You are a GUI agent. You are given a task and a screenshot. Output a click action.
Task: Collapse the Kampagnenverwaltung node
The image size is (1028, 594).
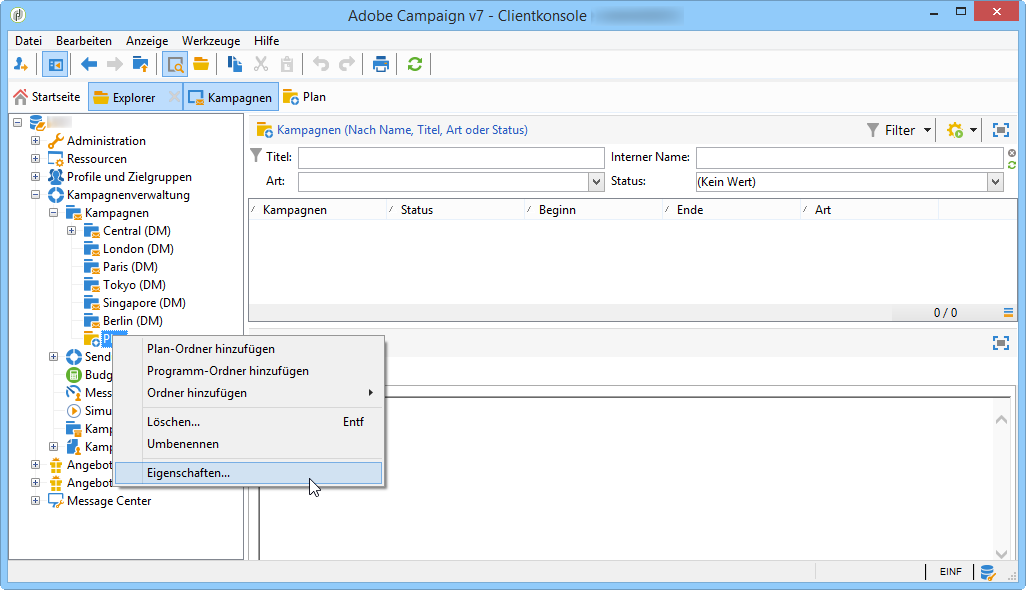35,195
